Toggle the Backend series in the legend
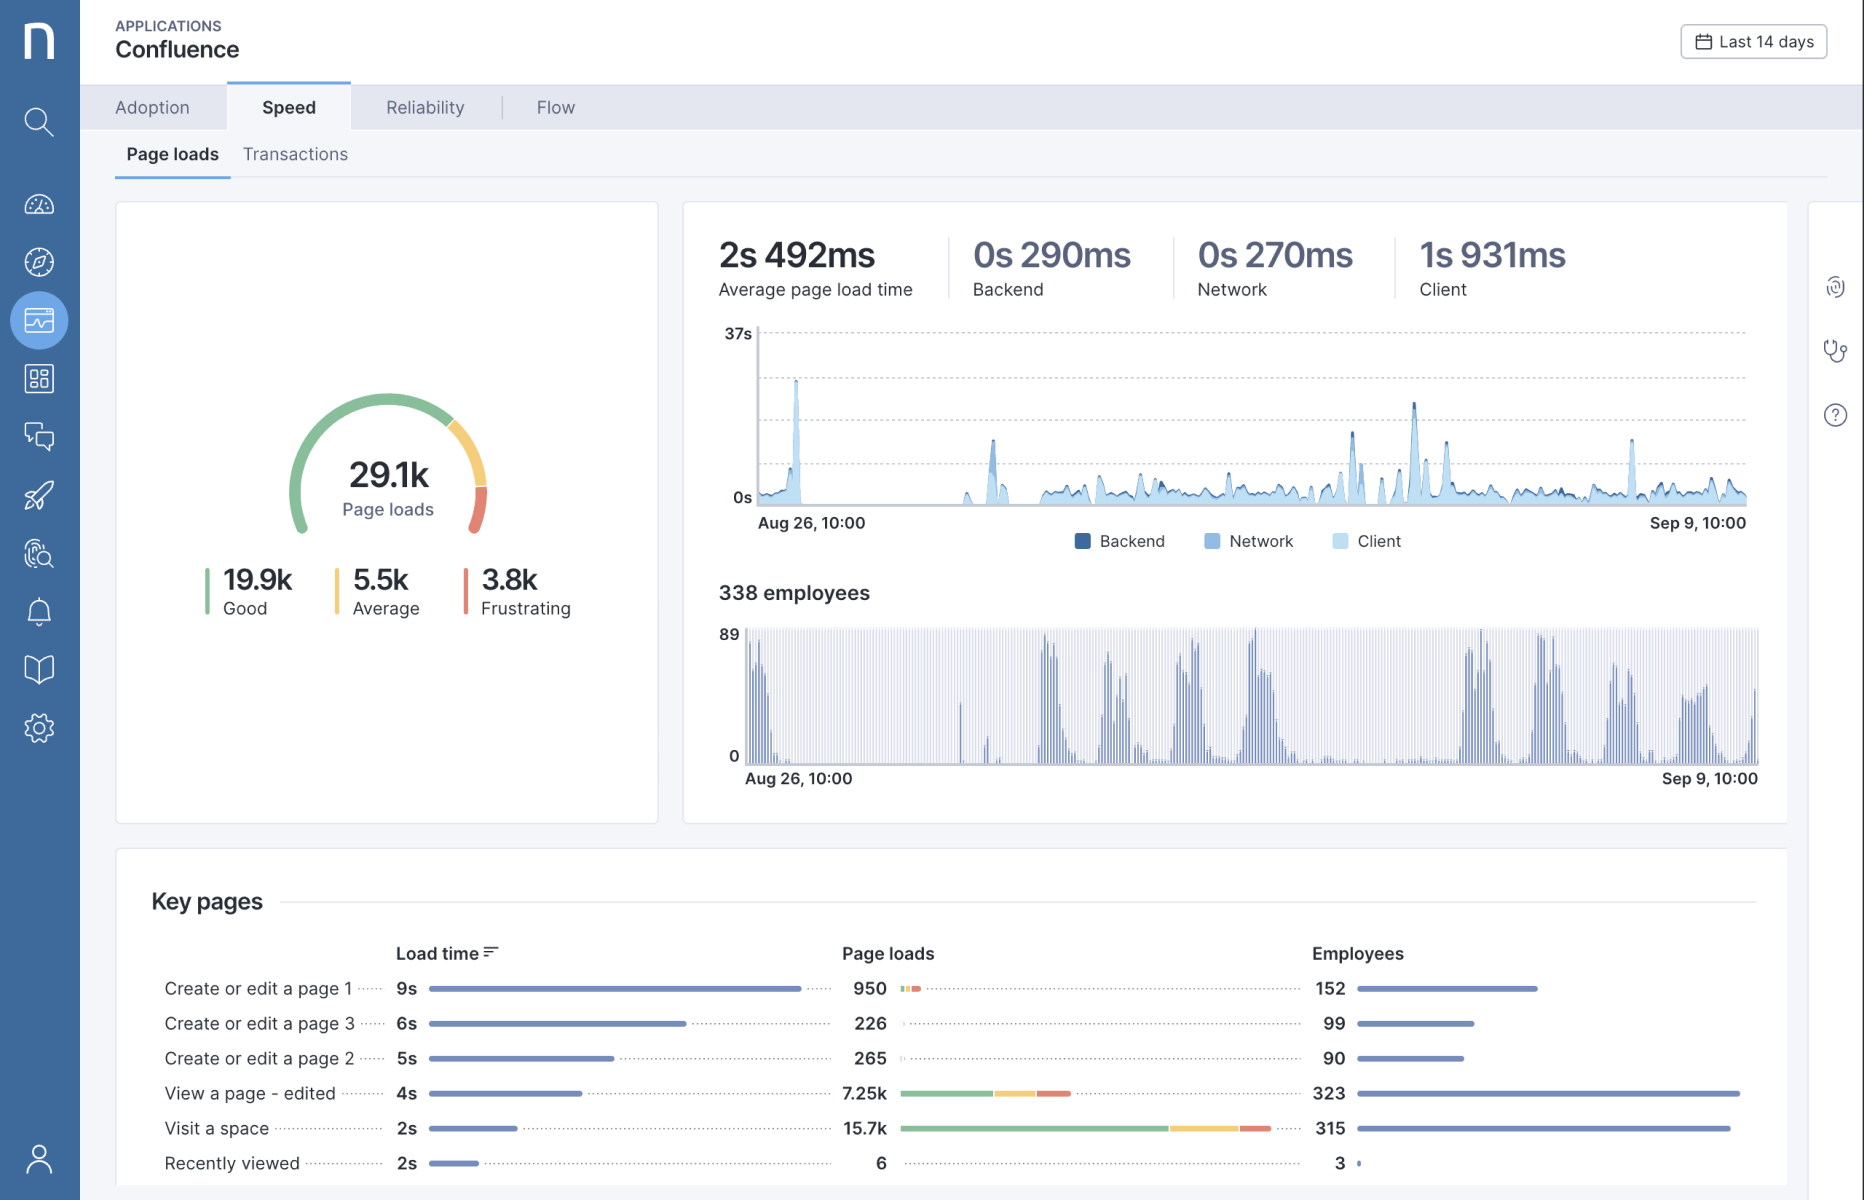Screen dimensions: 1864x1200 click(1120, 540)
